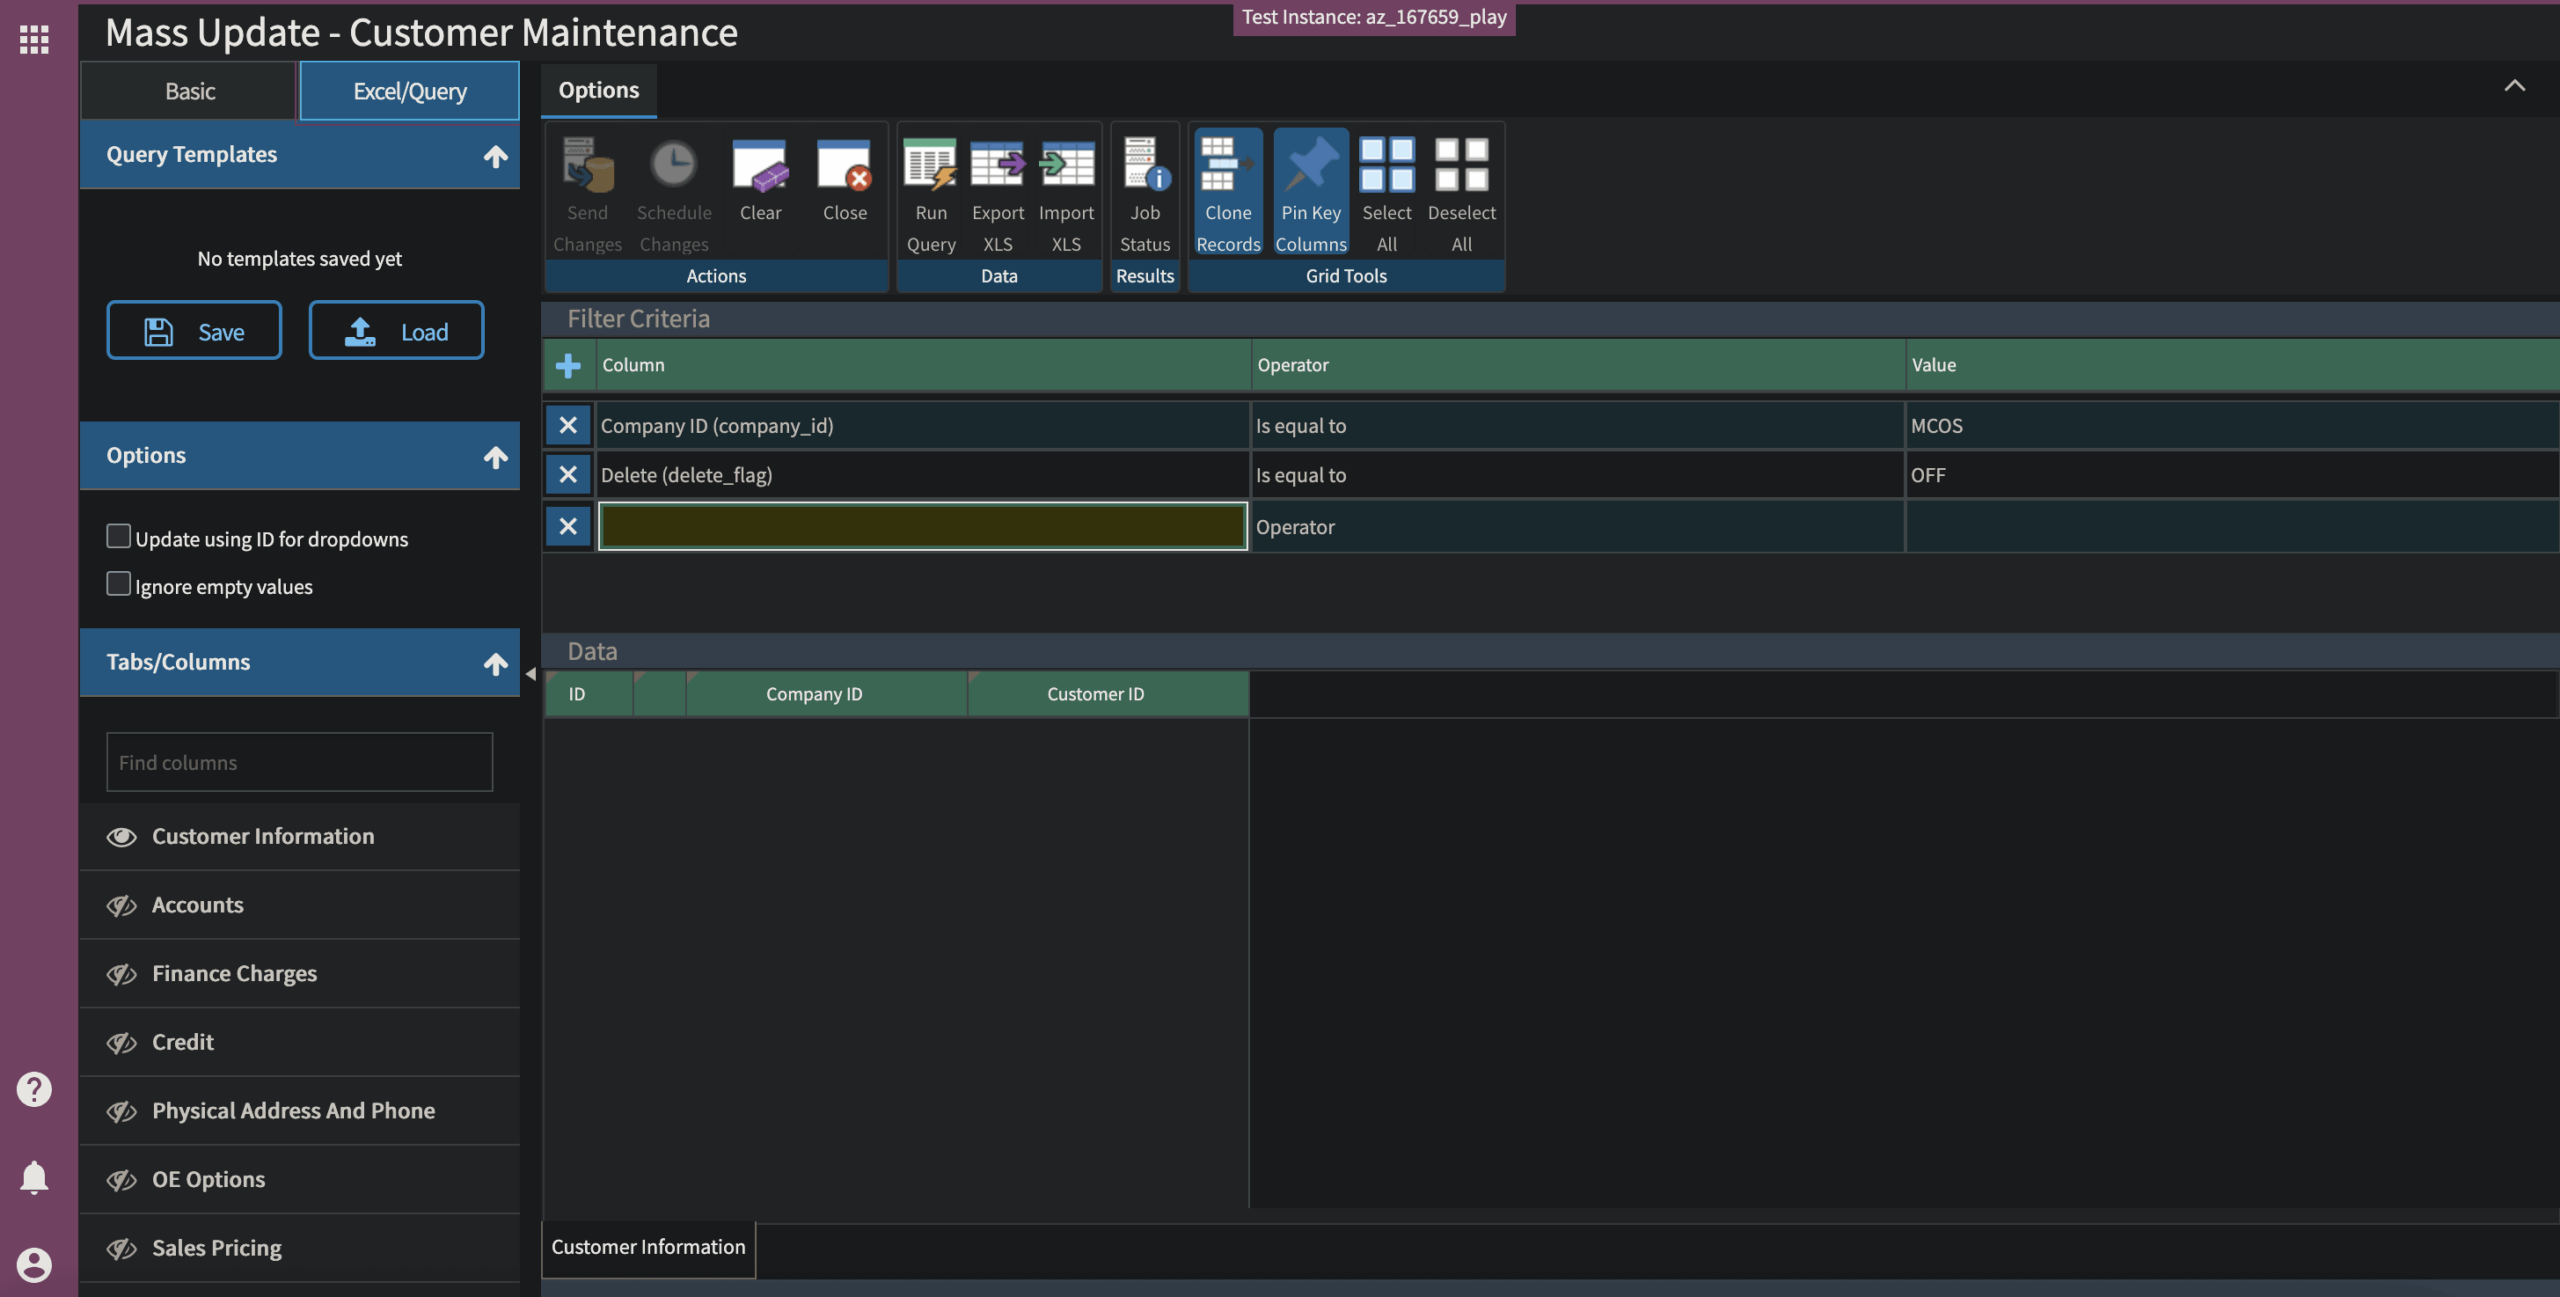The height and width of the screenshot is (1297, 2560).
Task: Collapse the Query Templates panel
Action: 495,156
